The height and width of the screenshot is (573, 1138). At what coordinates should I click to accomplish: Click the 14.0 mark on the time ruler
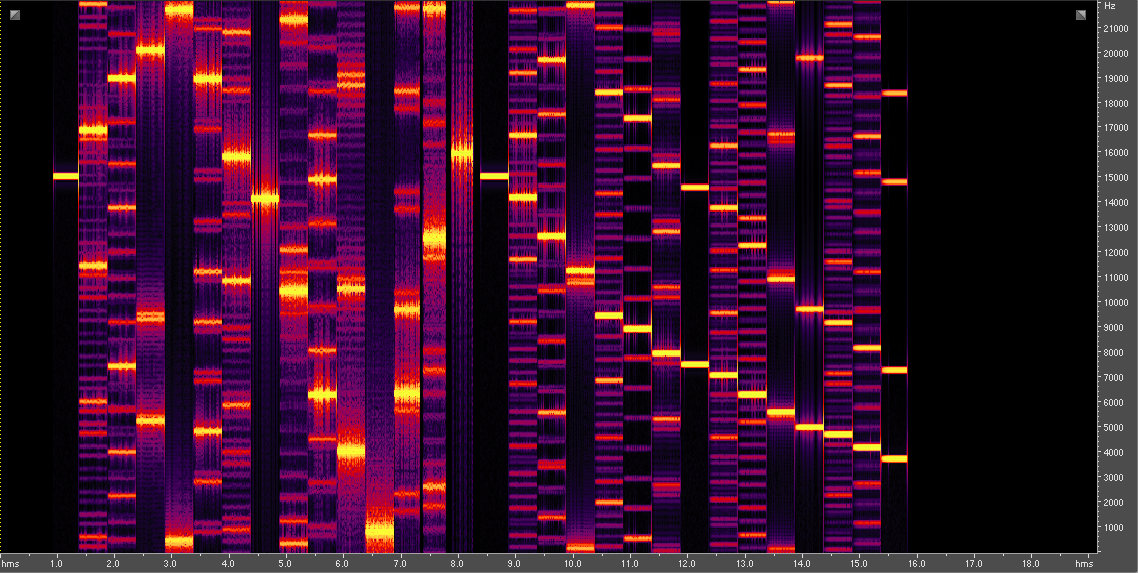801,563
